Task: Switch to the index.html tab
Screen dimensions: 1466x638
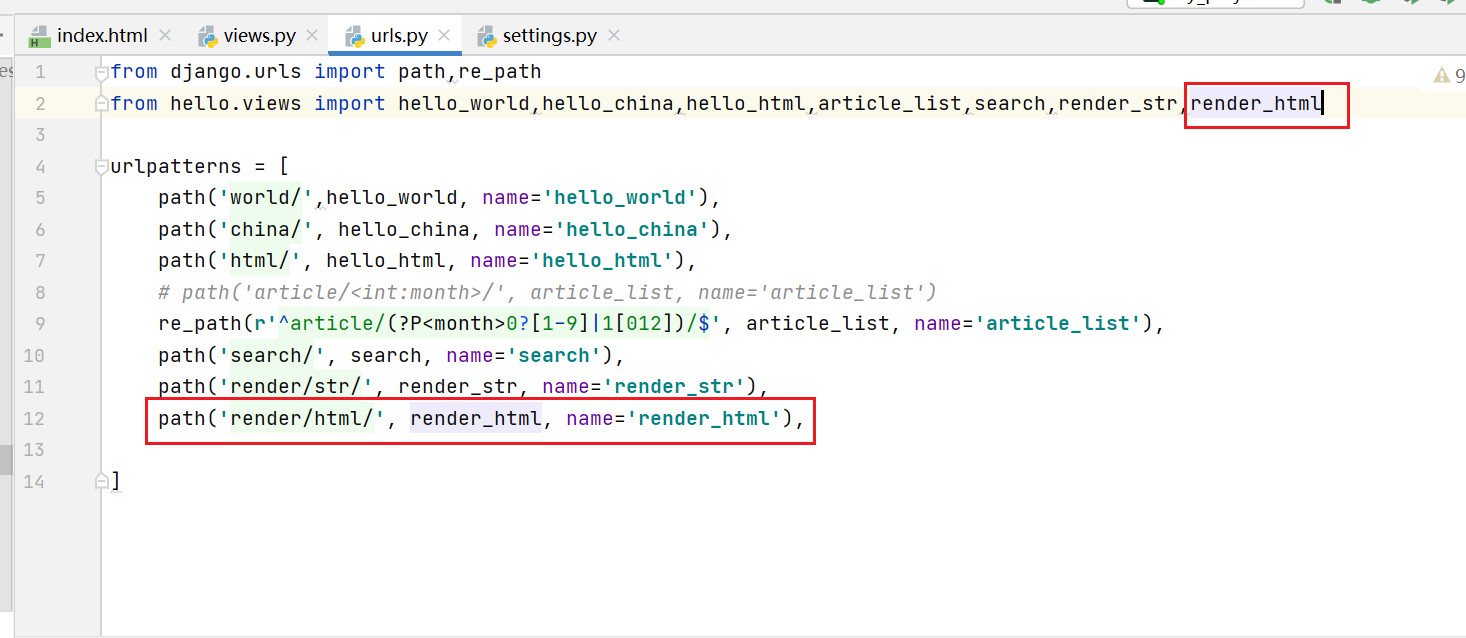Action: click(100, 36)
